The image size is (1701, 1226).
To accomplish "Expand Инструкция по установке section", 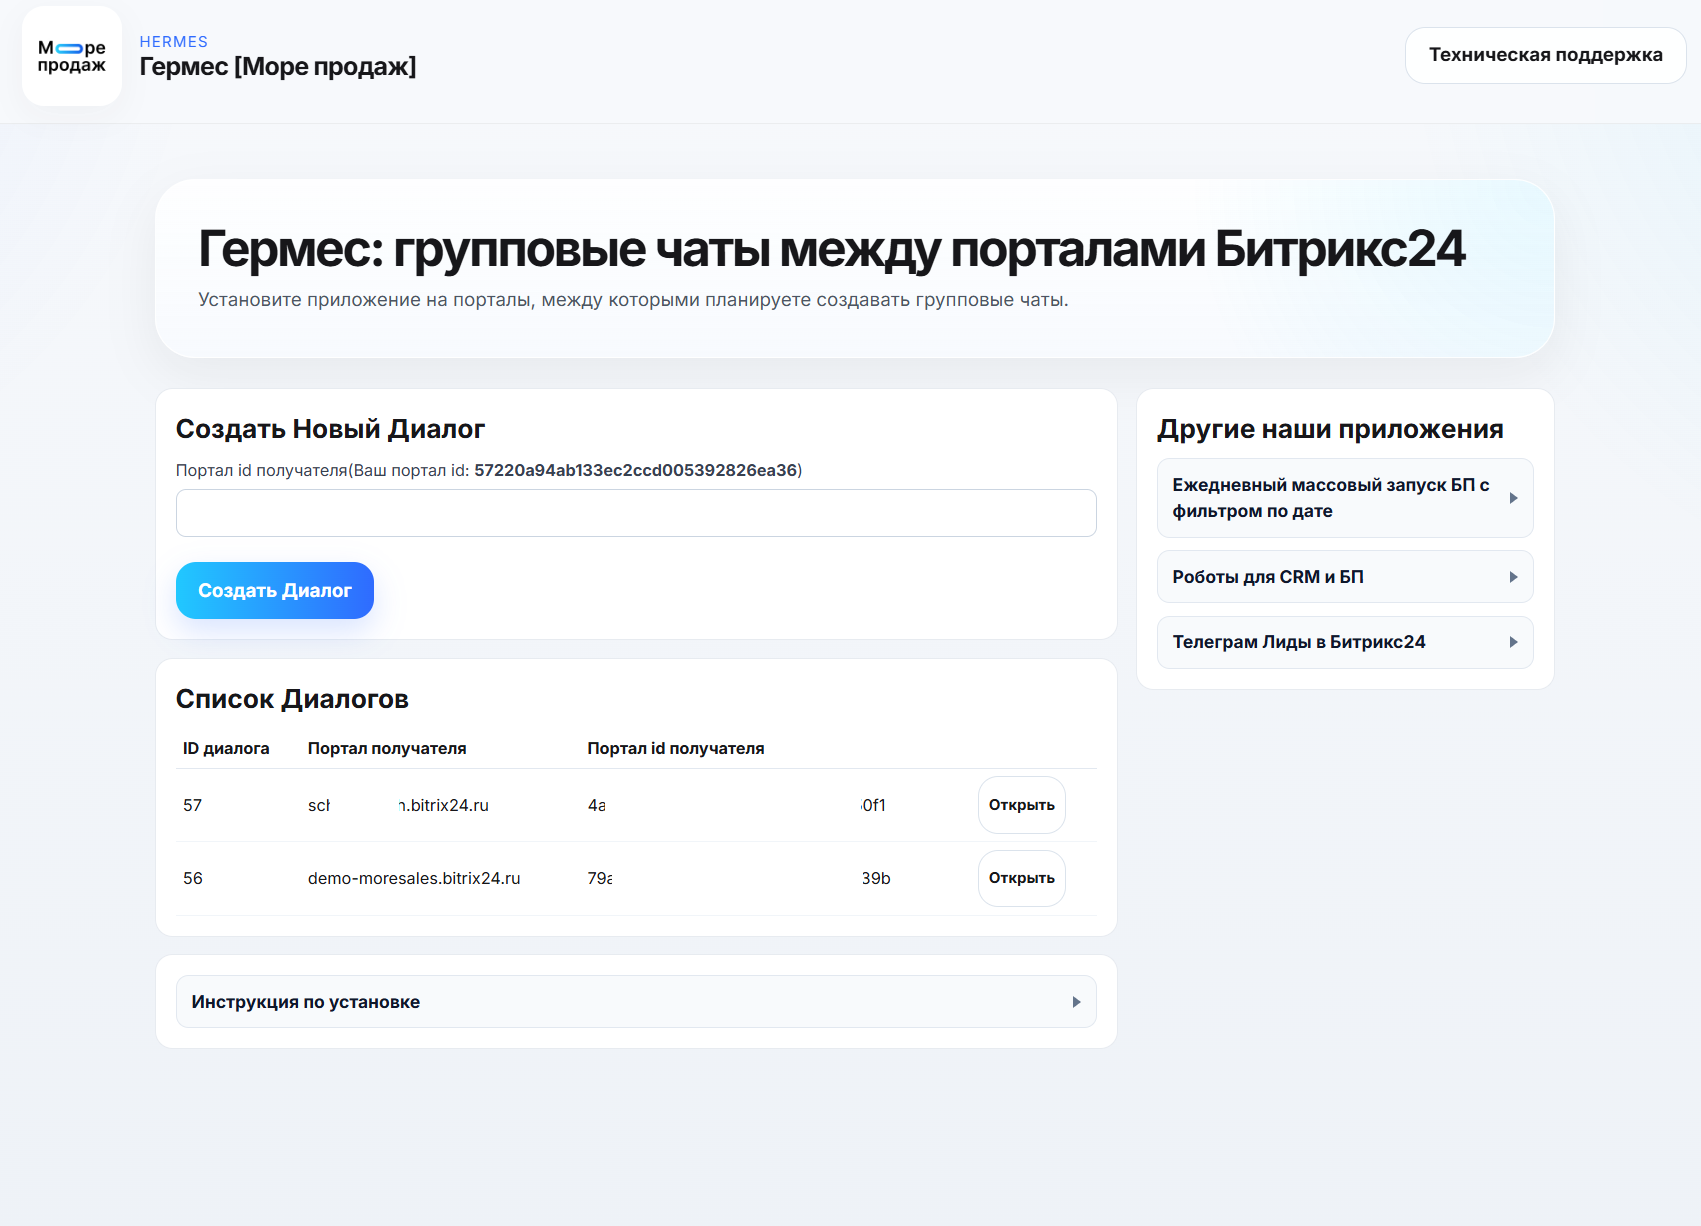I will [636, 1002].
